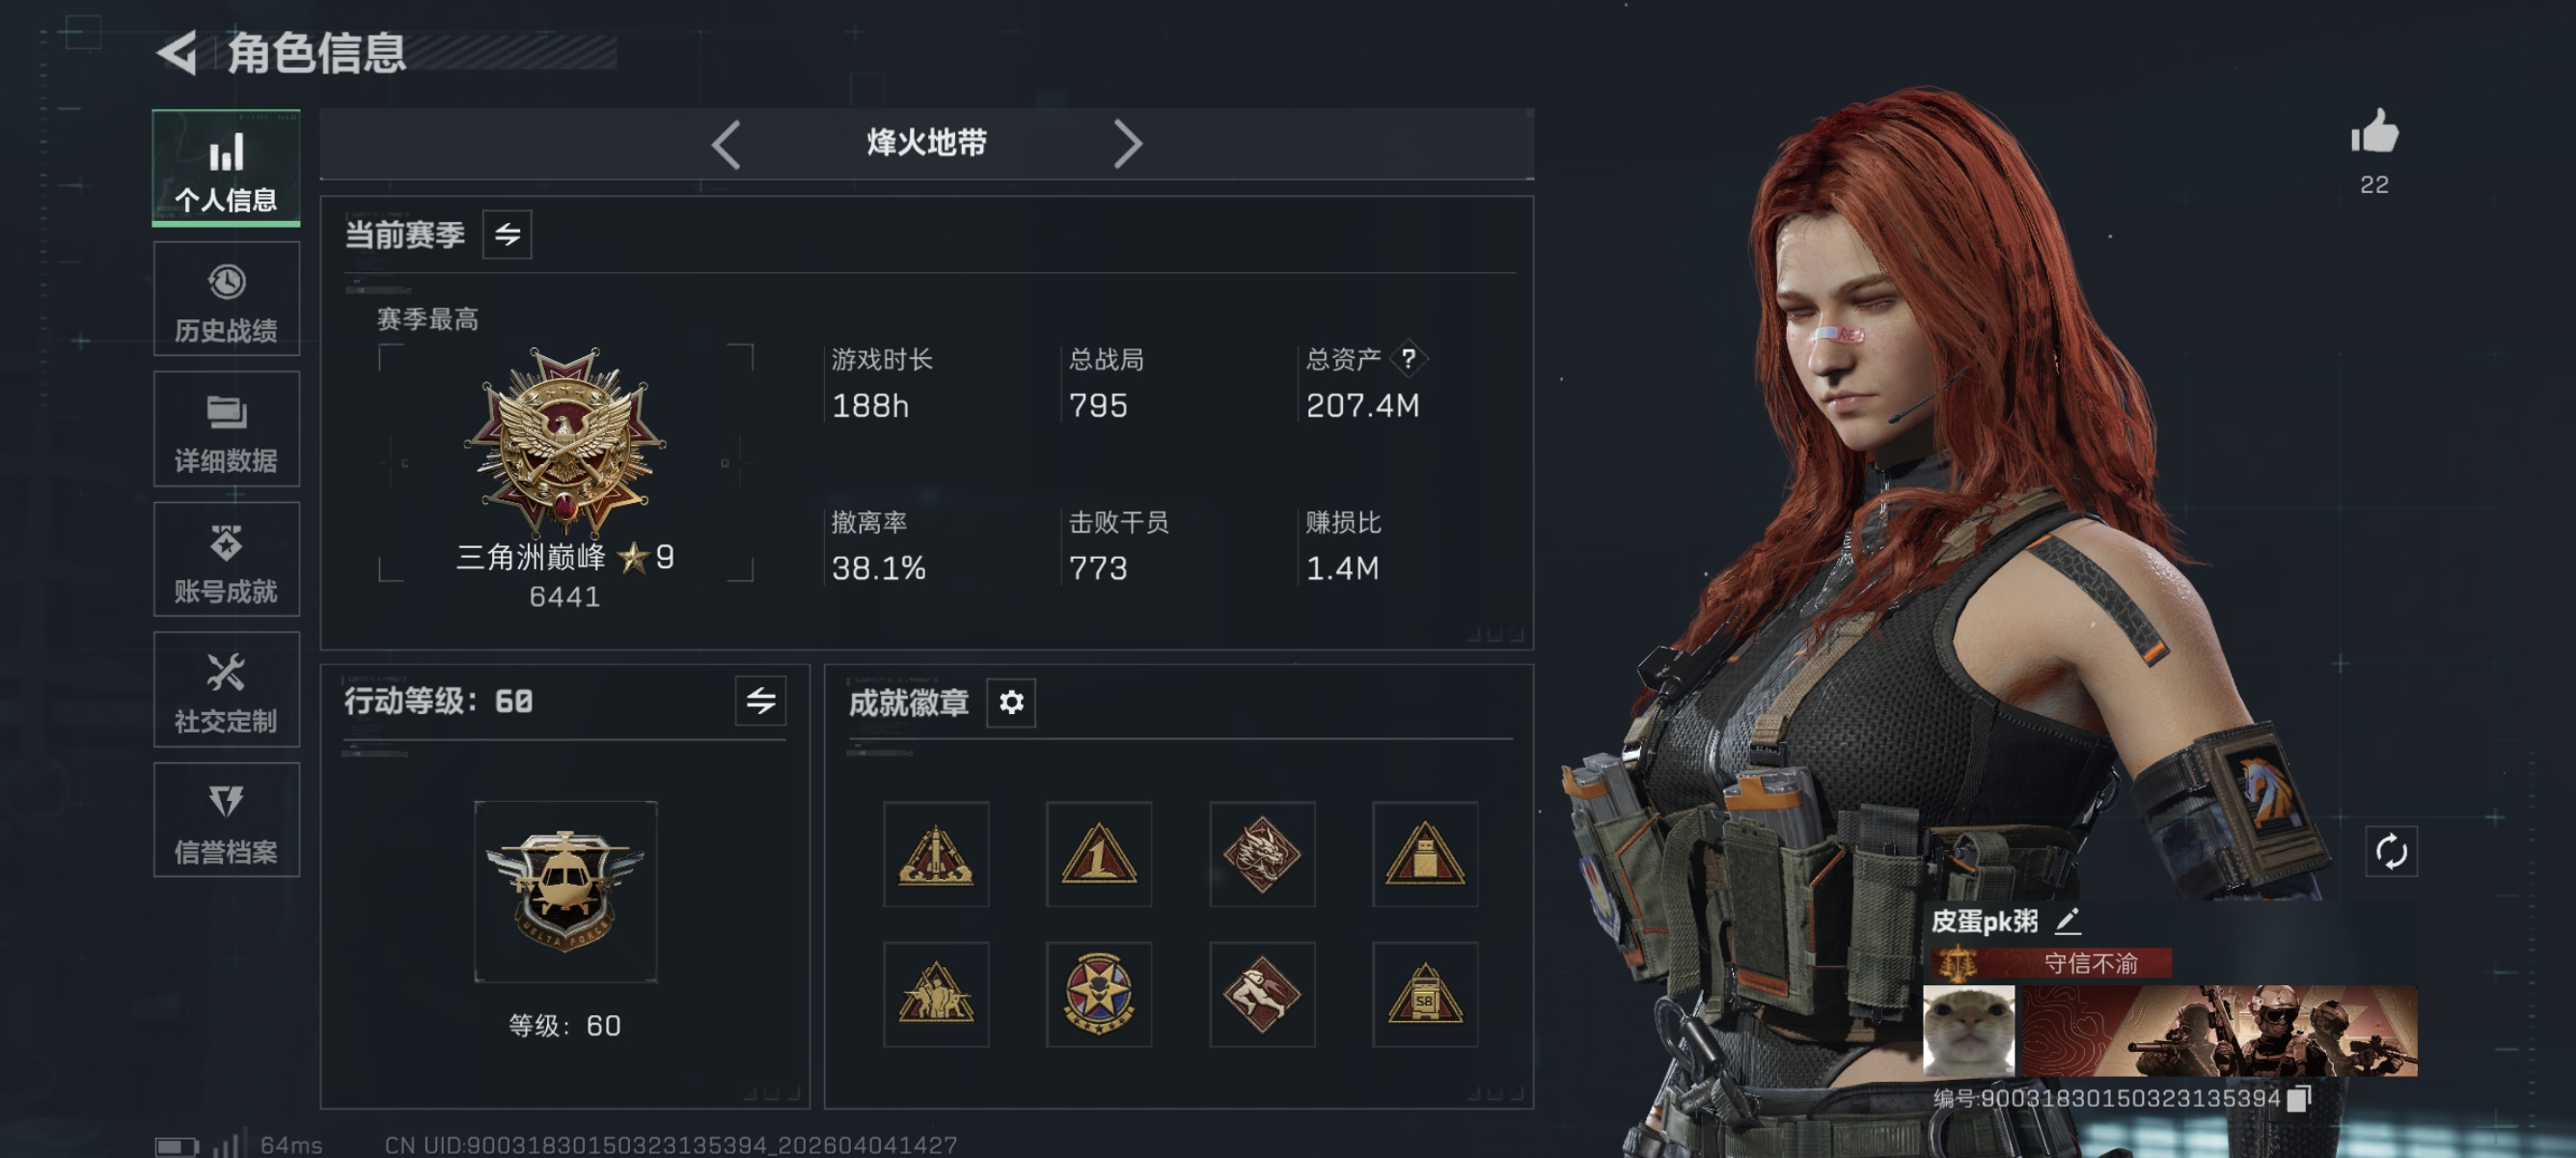Click the 总资产 question mark help icon
Viewport: 2576px width, 1158px height.
point(1408,358)
